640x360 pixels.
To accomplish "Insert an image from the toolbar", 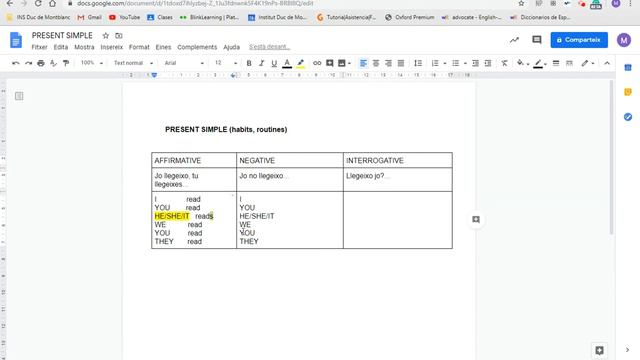I will (x=342, y=63).
